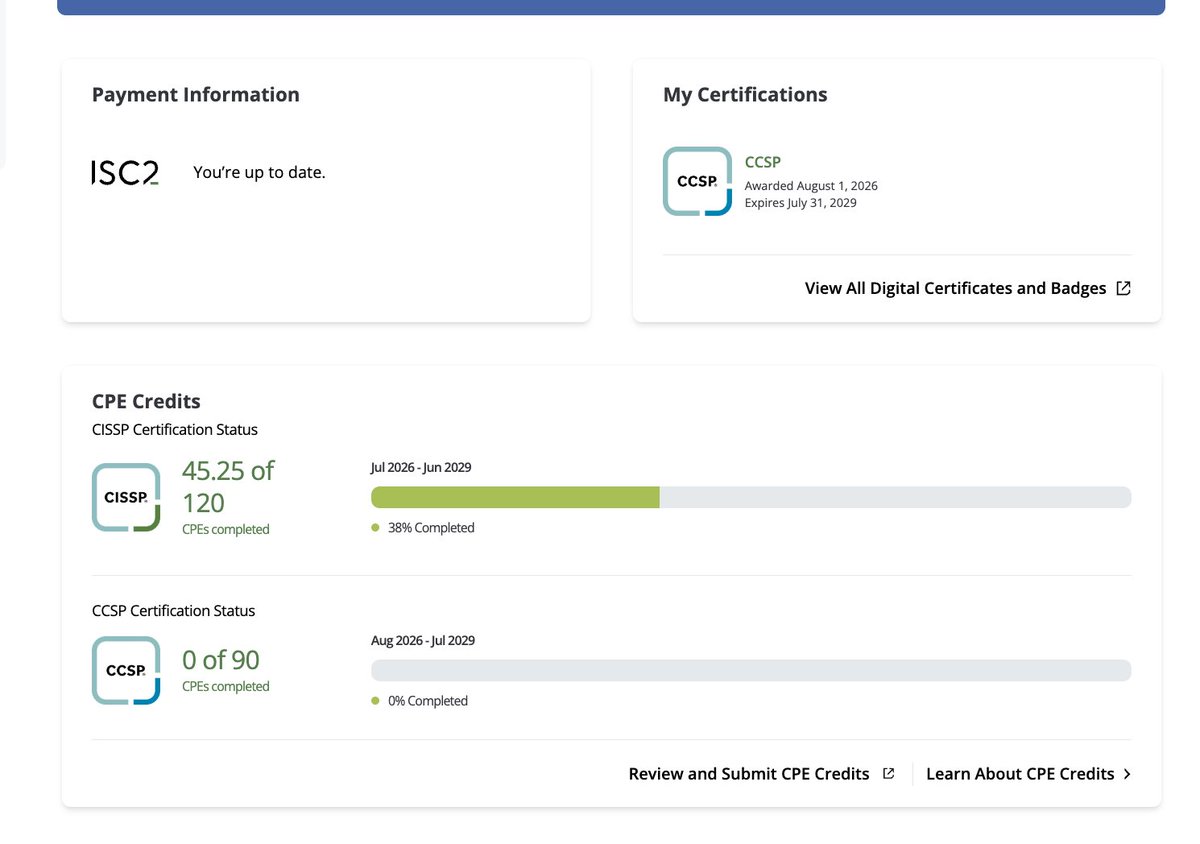Click external-link icon beside Review and Submit CPE Credits
Screen dimensions: 1200x844
(888, 773)
